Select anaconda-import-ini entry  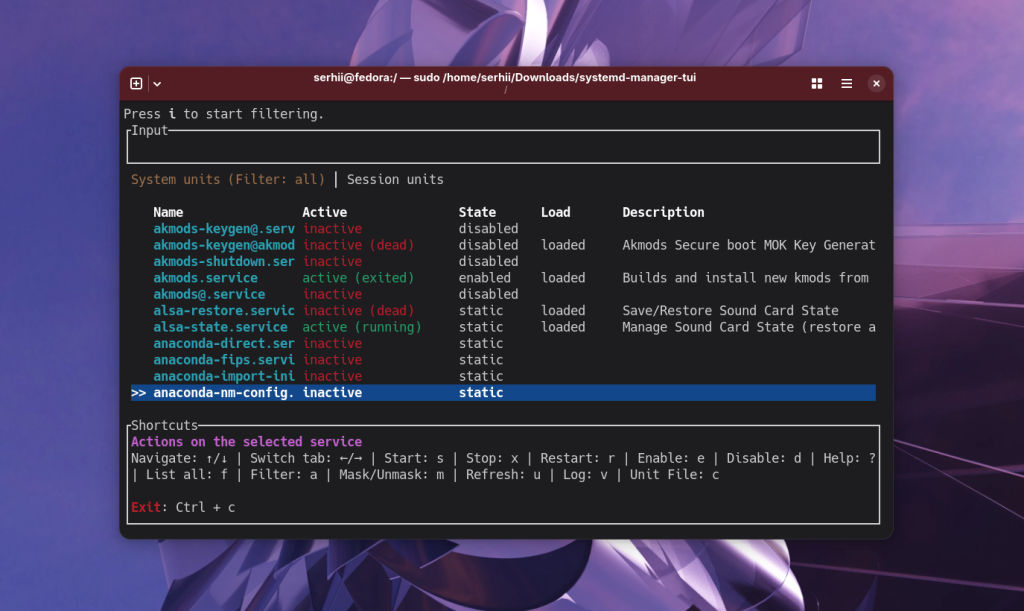[224, 376]
